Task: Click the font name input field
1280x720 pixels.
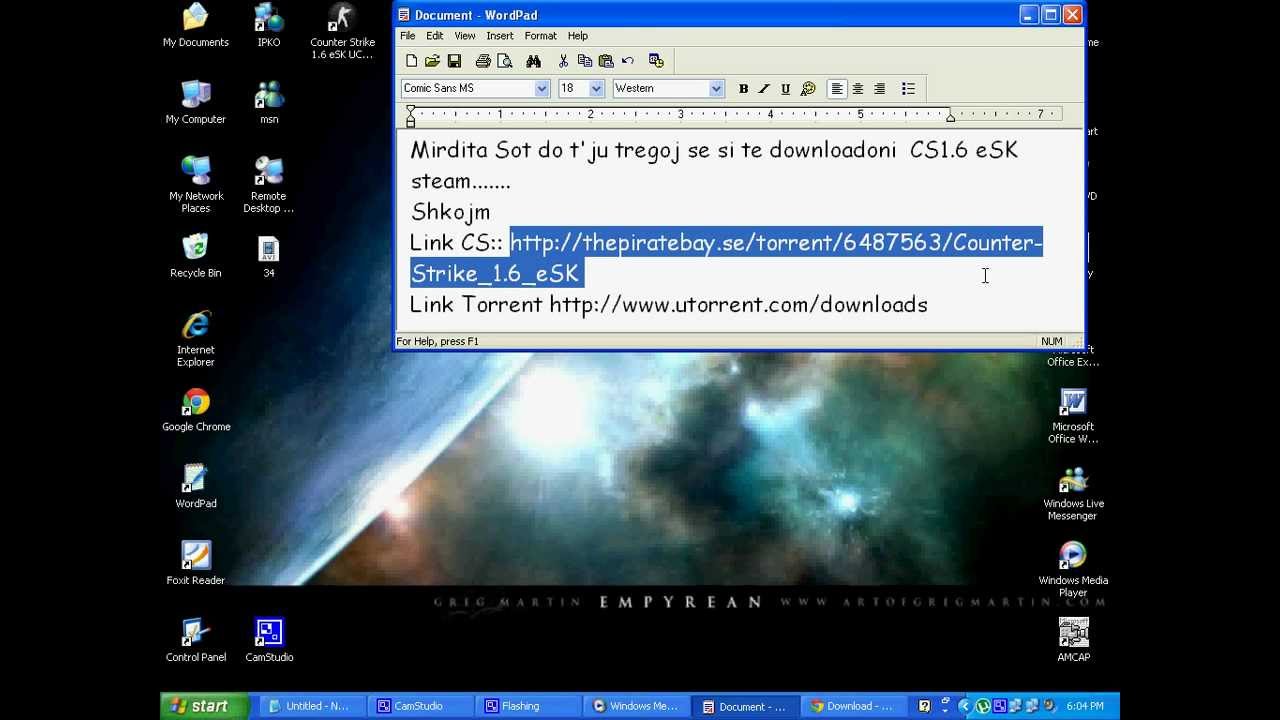Action: (467, 89)
